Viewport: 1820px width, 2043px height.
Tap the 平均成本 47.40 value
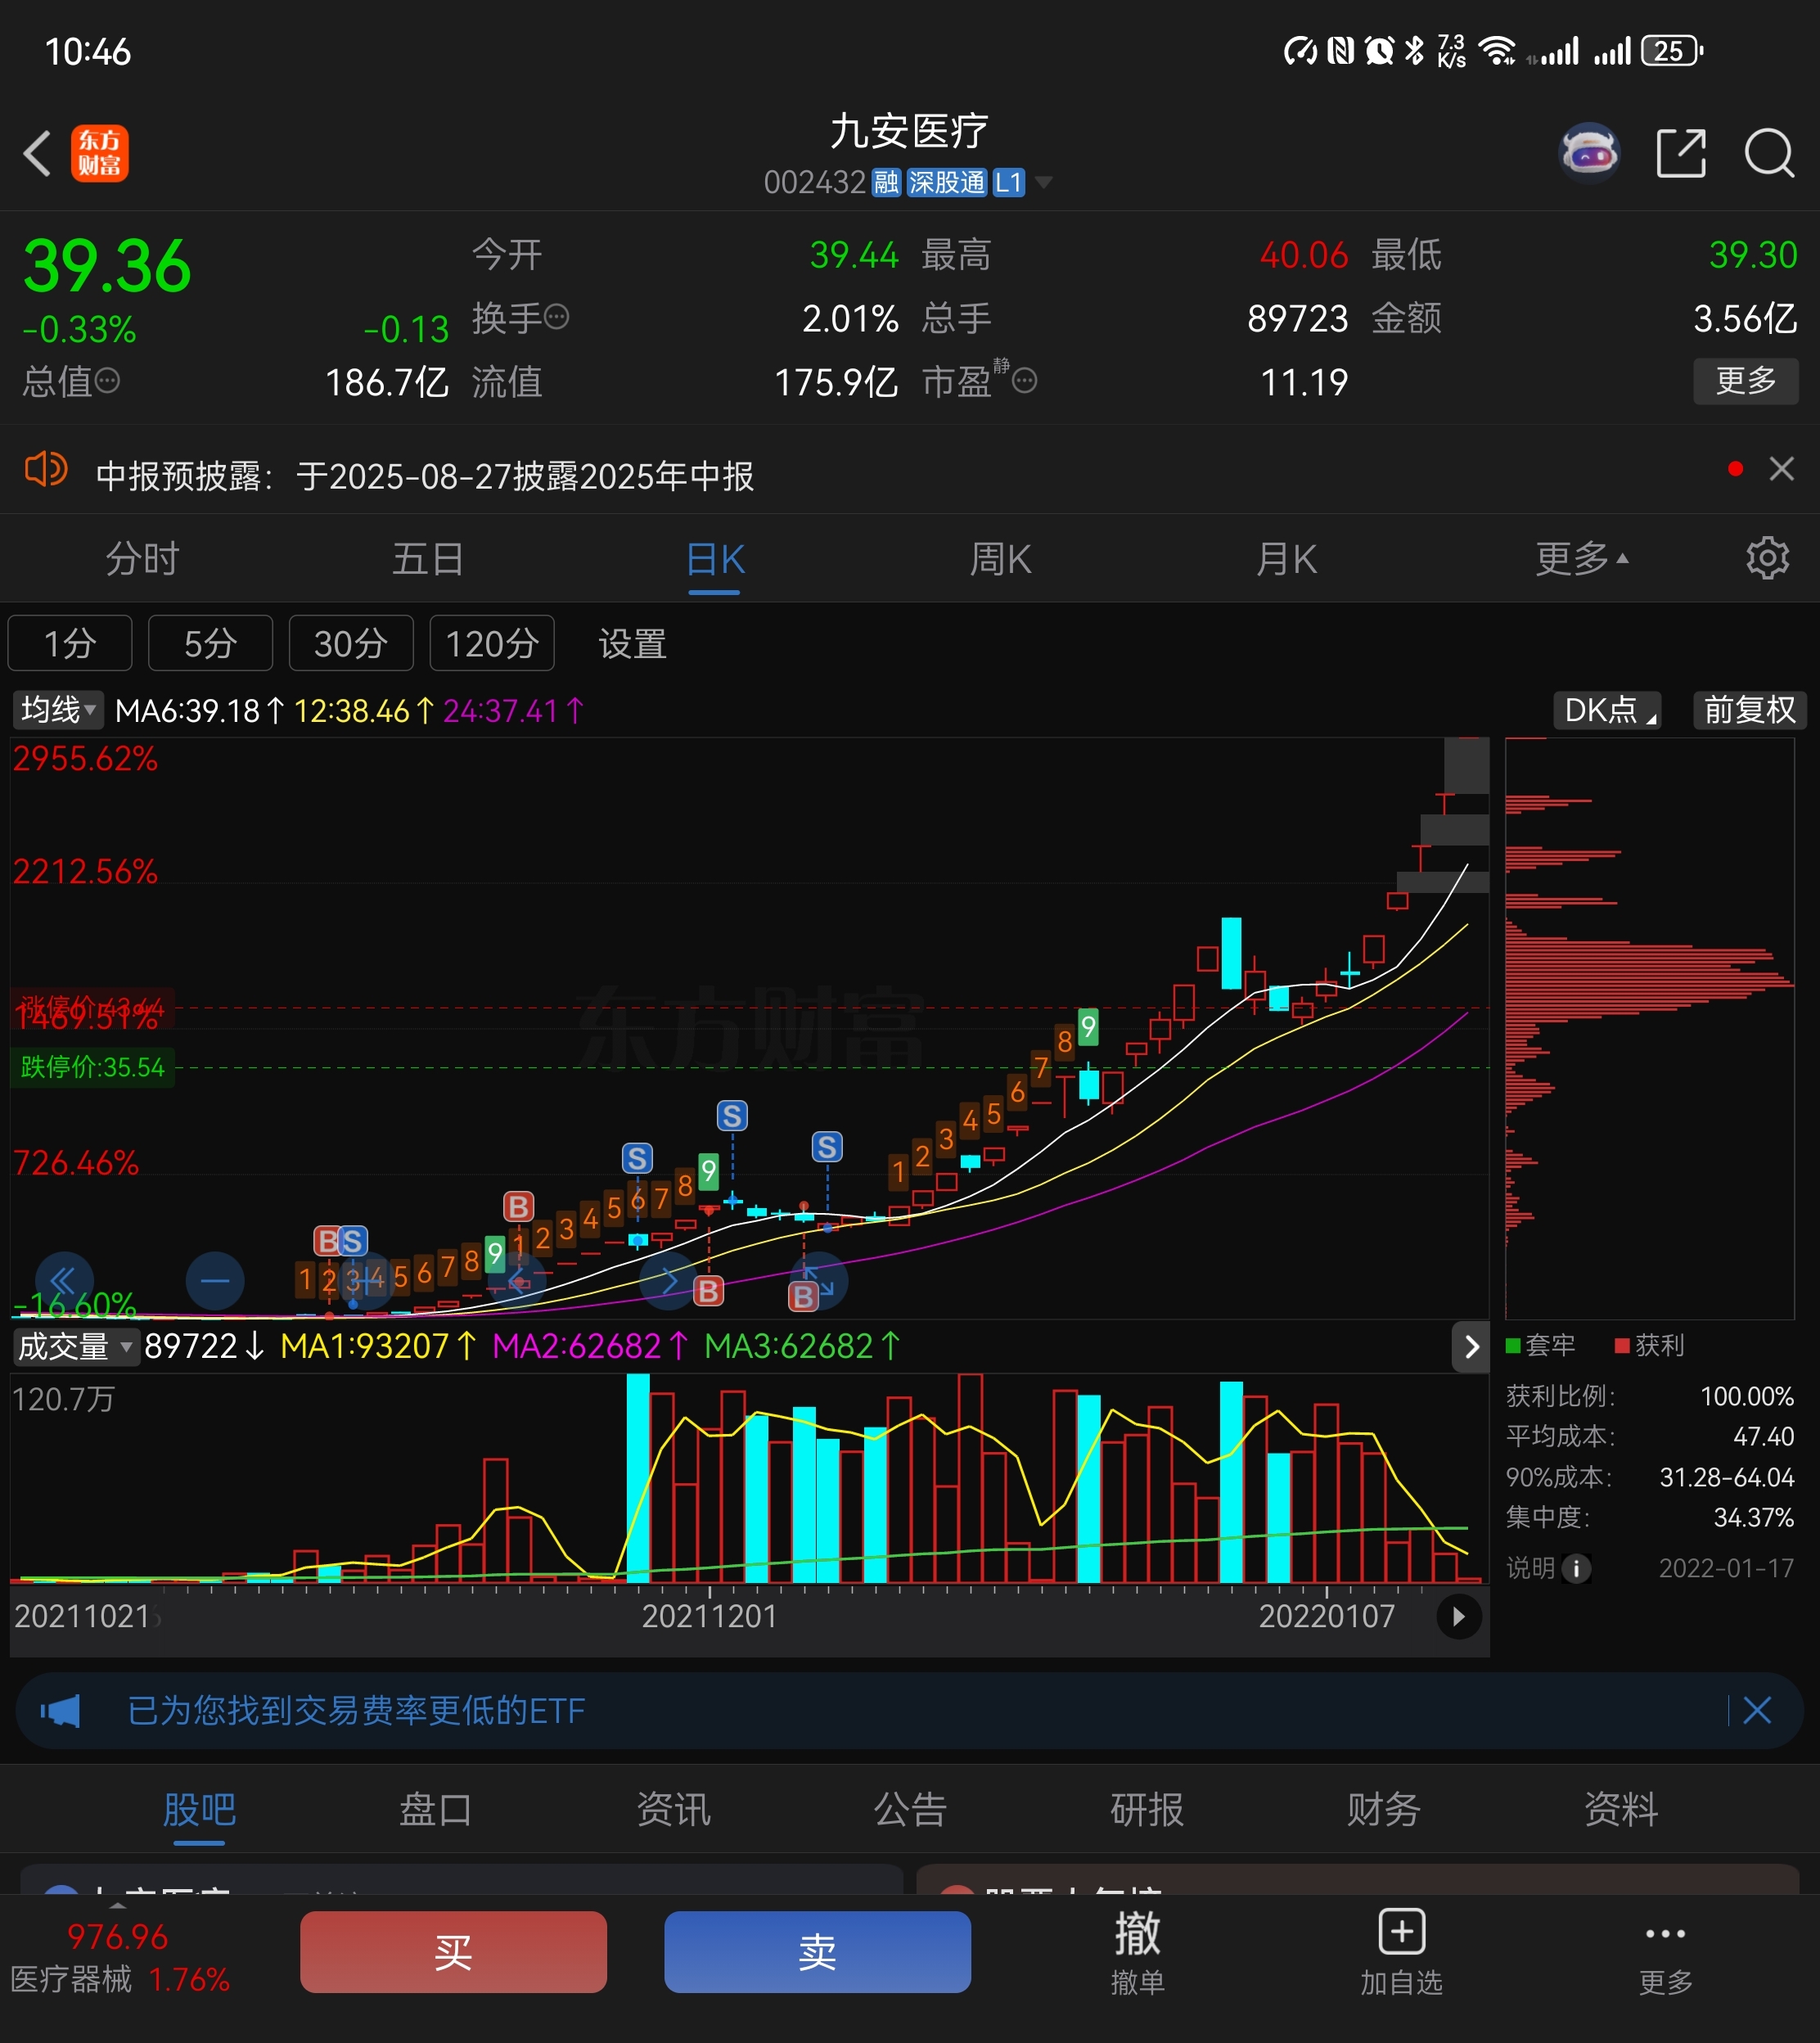click(1763, 1436)
